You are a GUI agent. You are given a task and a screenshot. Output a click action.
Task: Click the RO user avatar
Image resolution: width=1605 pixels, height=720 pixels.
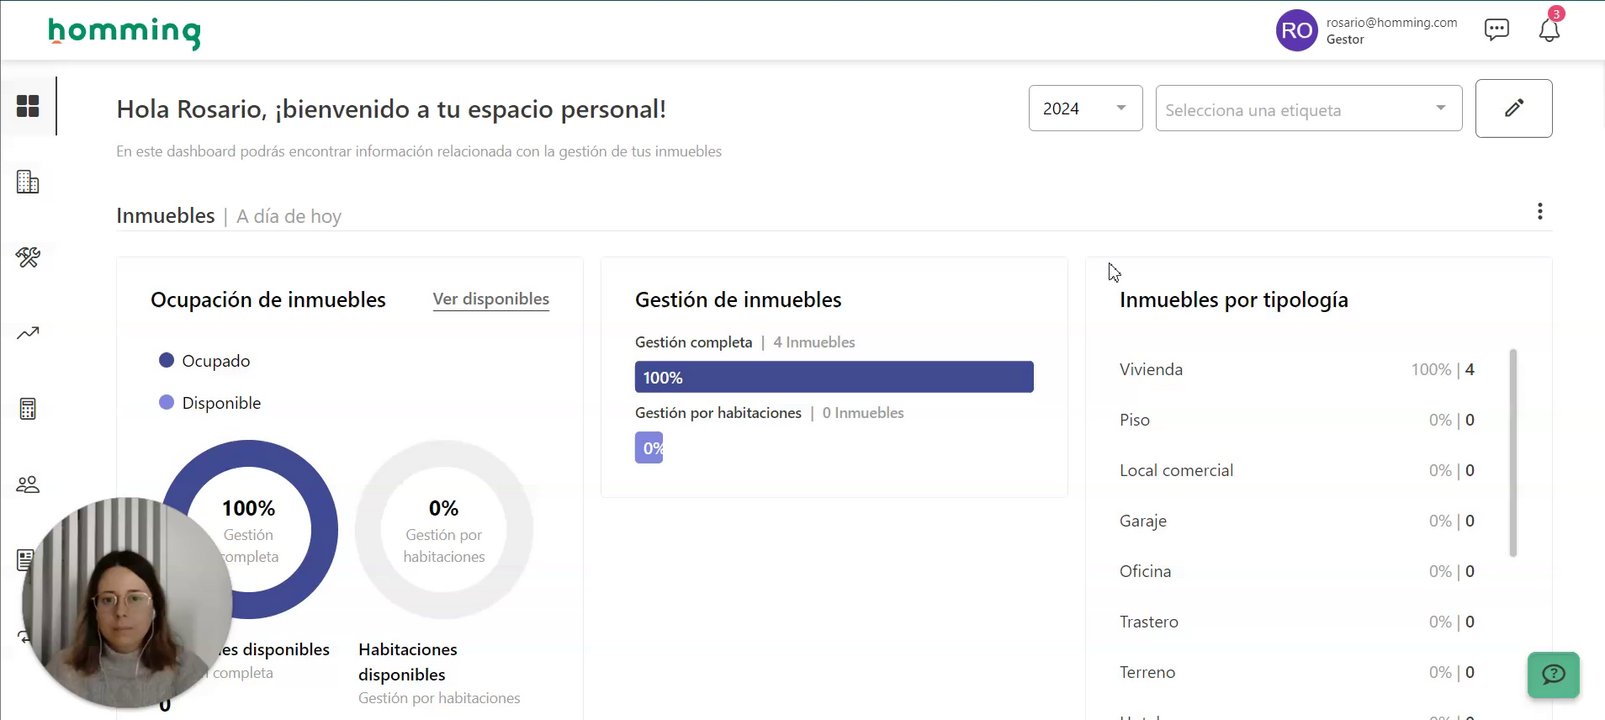(1296, 31)
